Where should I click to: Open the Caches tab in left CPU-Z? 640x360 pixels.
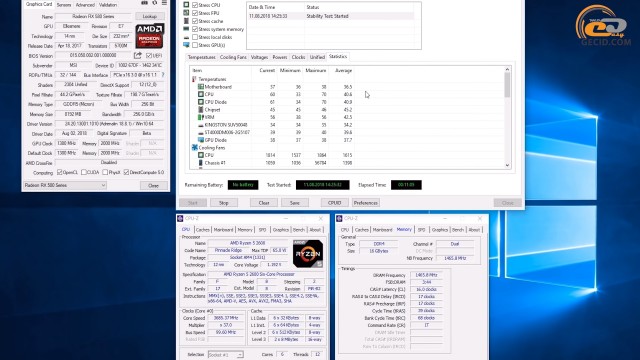[202, 230]
